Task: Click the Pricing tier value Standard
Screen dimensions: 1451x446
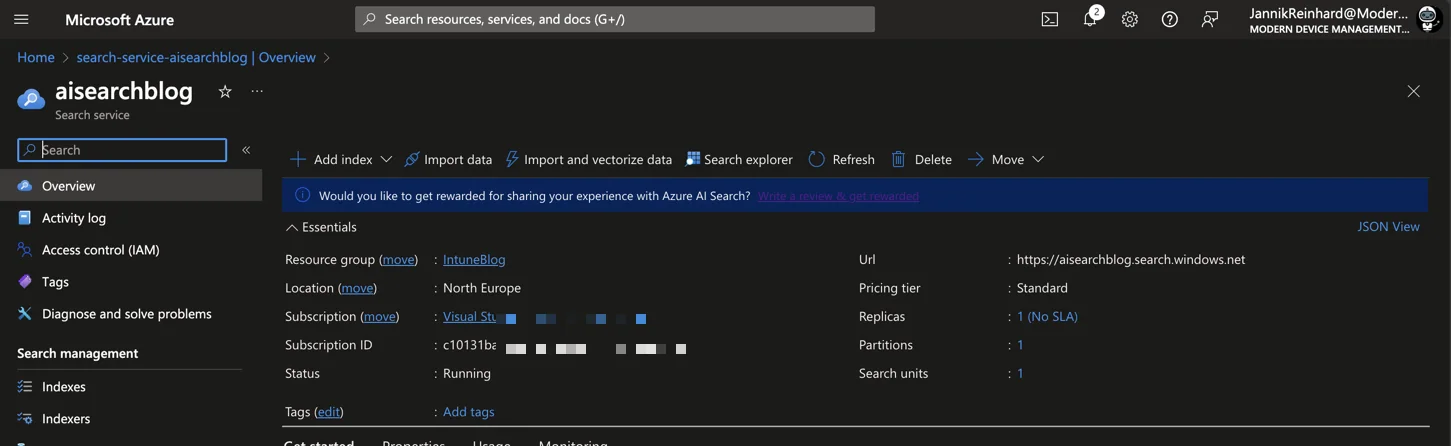Action: [x=1042, y=288]
